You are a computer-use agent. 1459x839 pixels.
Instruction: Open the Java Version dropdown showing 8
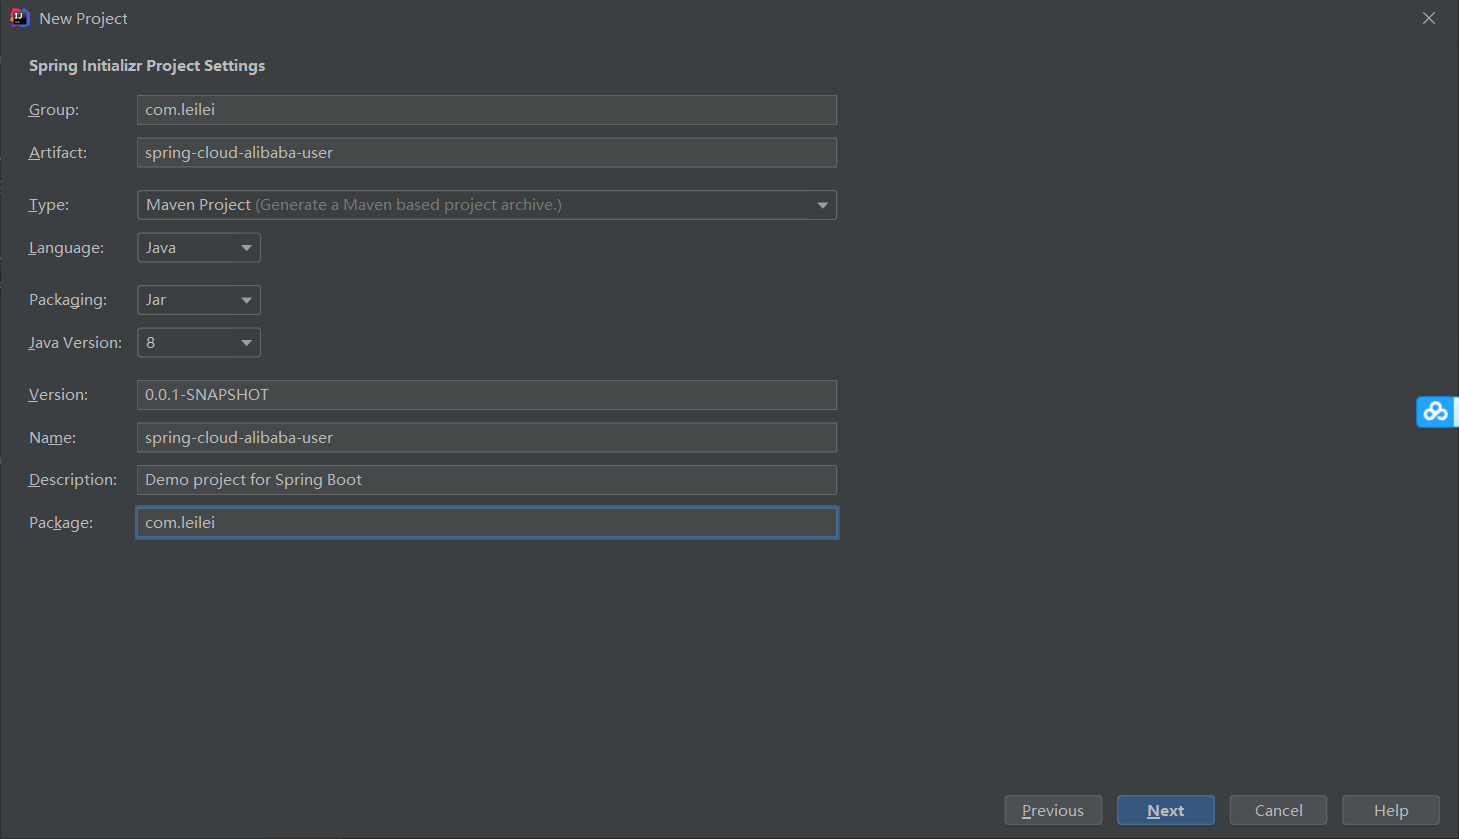tap(199, 343)
